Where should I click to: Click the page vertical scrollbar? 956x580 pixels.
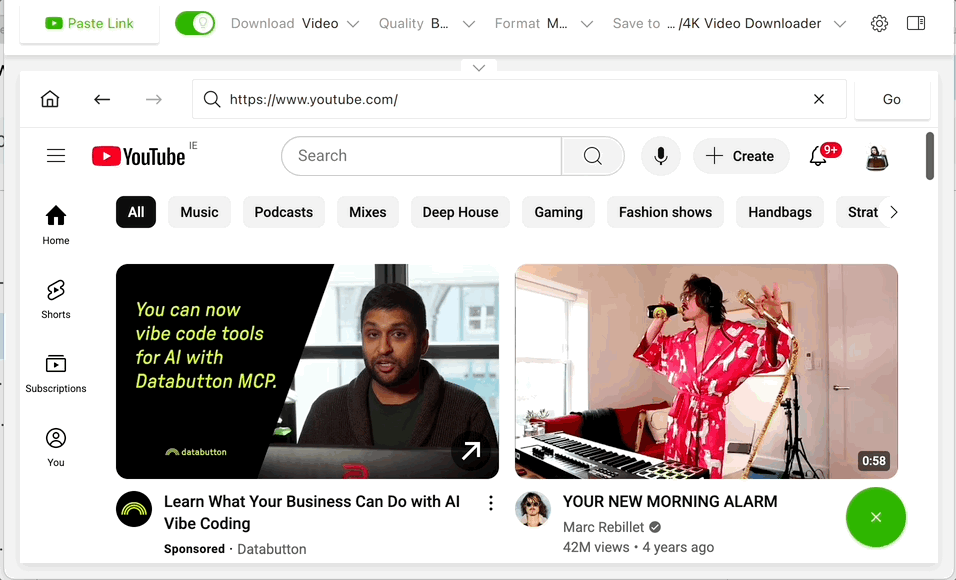click(930, 156)
